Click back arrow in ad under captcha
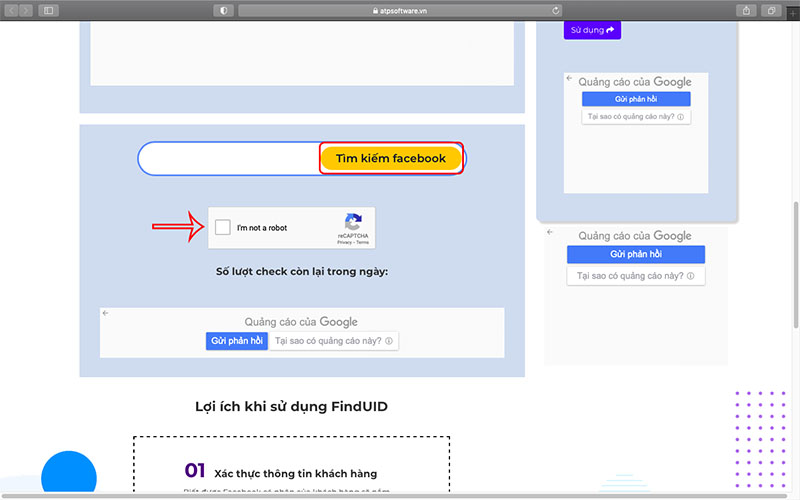This screenshot has height=500, width=800. click(x=105, y=313)
